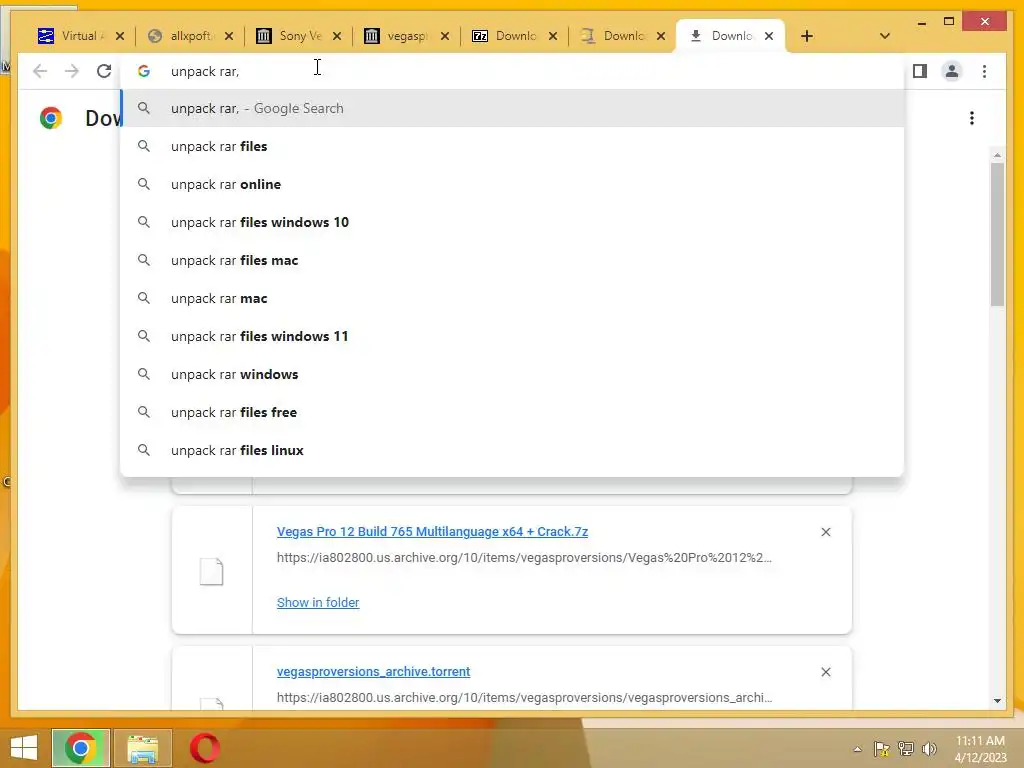Click the scrollbar up arrow
Viewport: 1024px width, 768px height.
997,155
